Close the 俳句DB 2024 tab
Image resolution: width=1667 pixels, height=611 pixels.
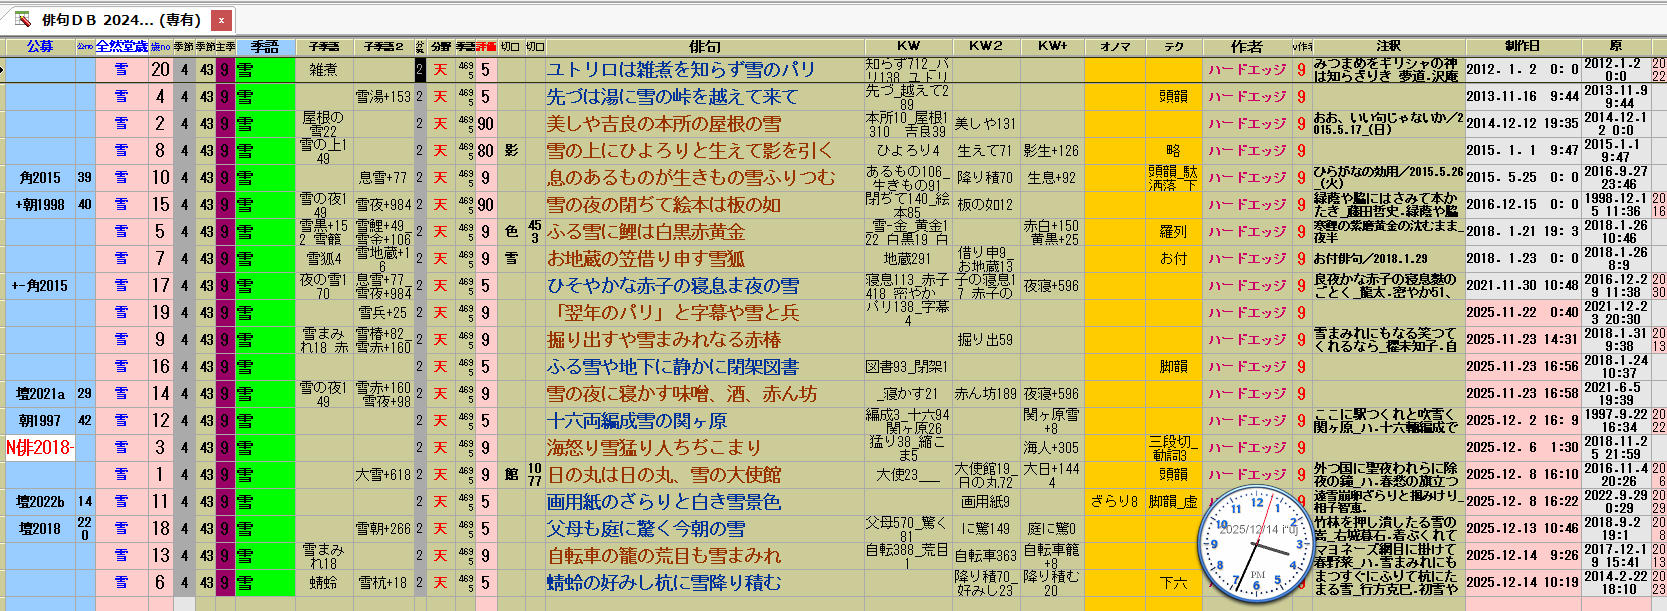pyautogui.click(x=221, y=20)
